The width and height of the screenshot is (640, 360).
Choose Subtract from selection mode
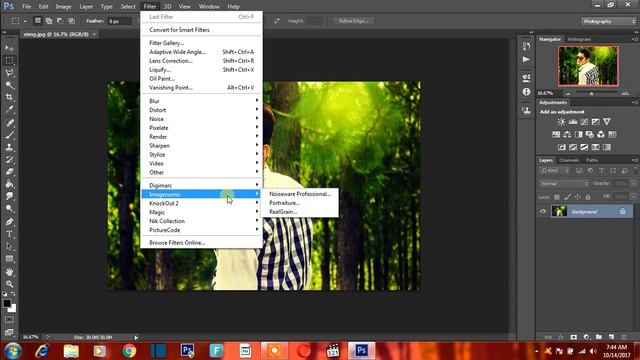click(x=60, y=21)
